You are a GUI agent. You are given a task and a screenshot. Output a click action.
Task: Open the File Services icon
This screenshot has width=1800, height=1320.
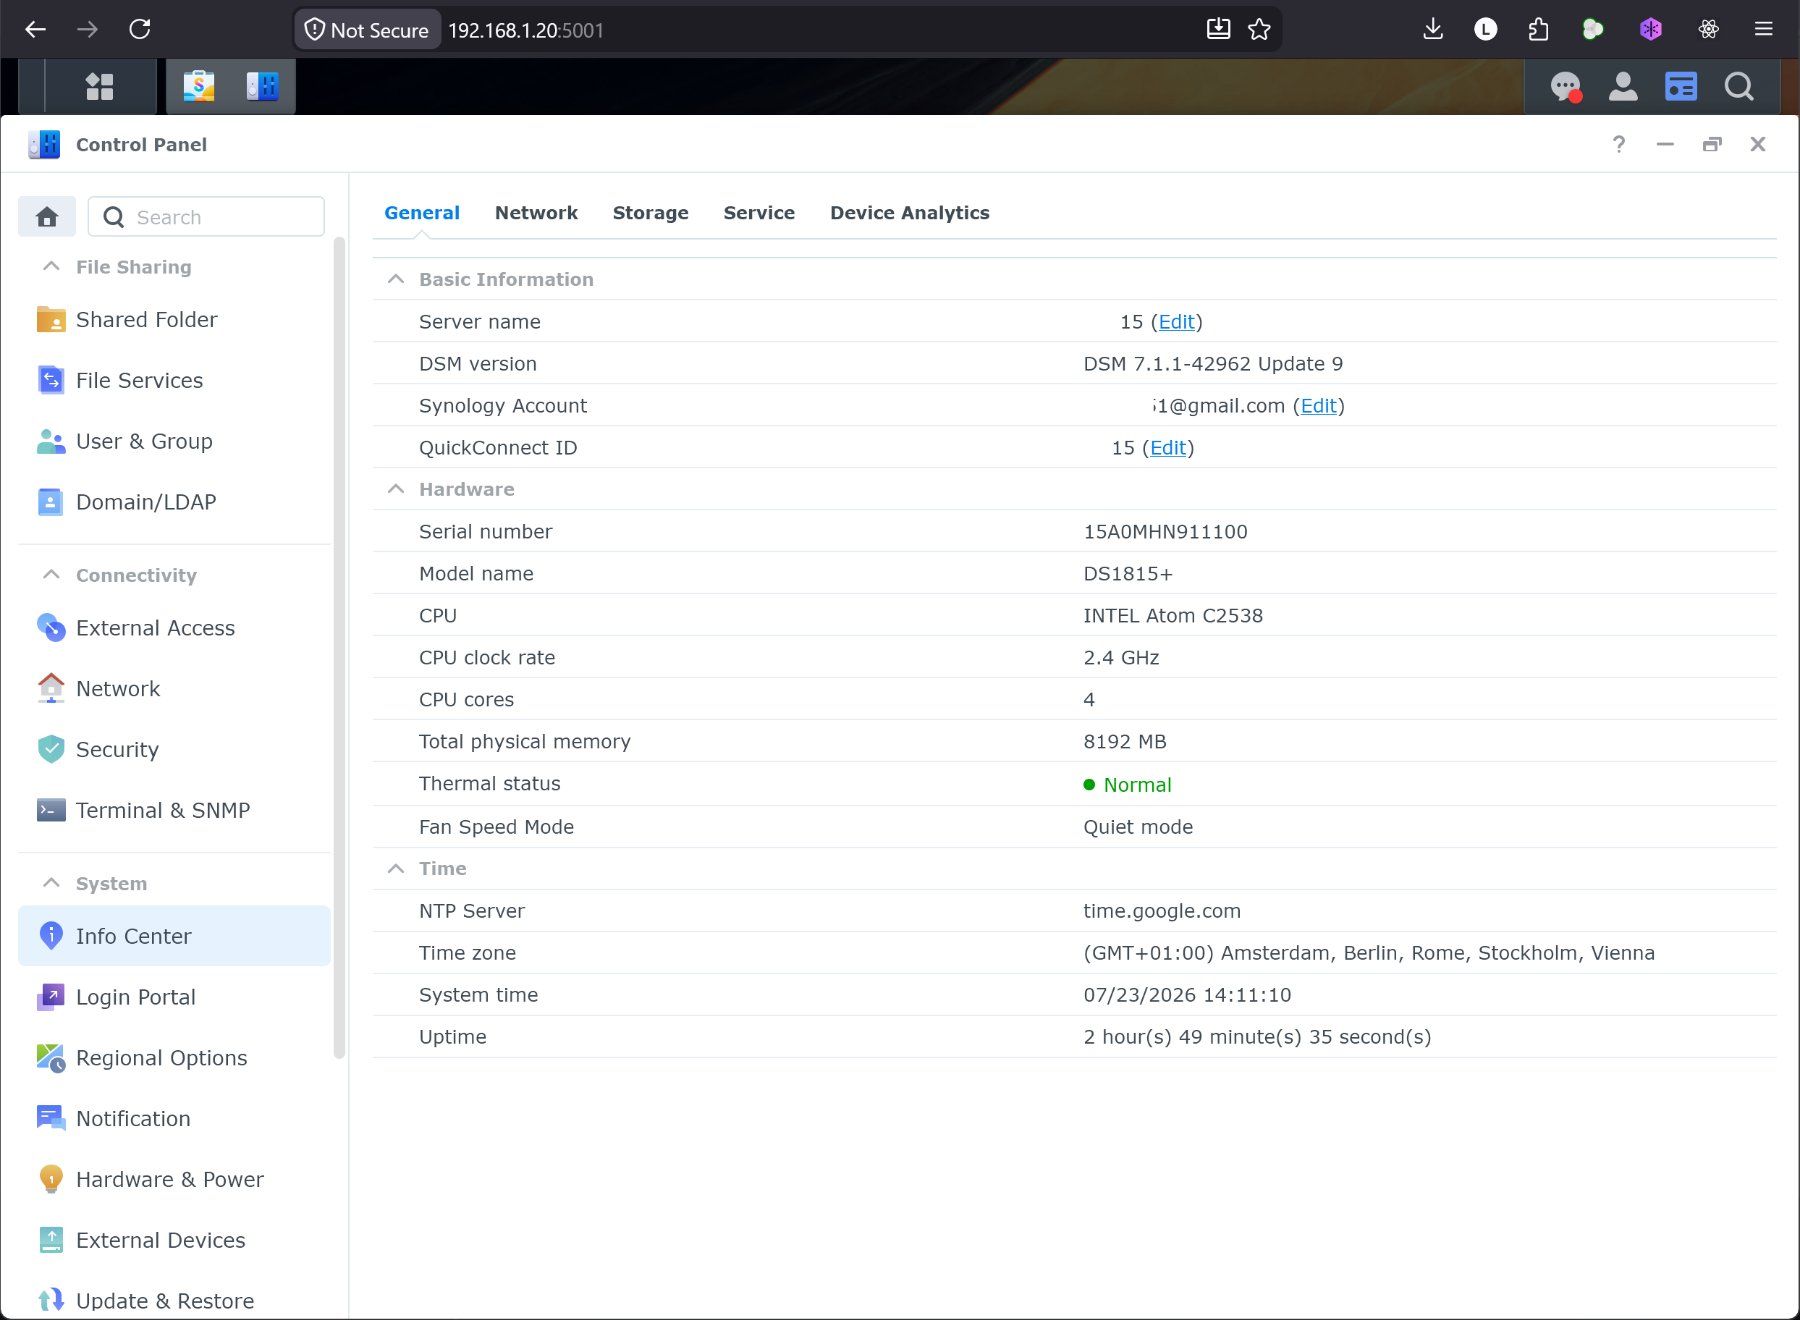[51, 380]
